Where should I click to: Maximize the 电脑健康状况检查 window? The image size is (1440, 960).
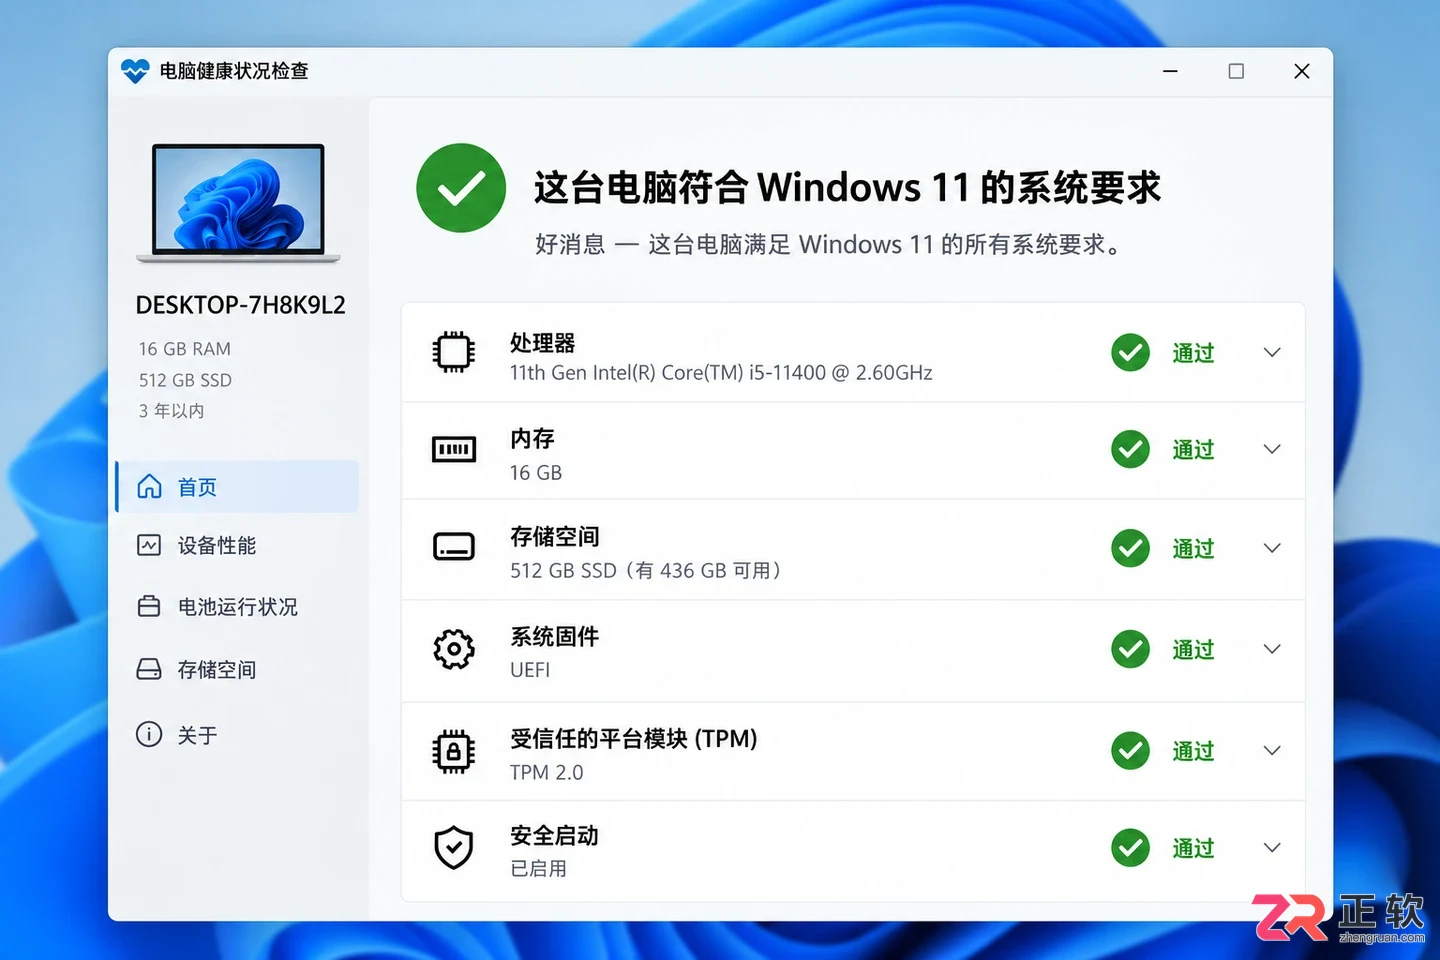pyautogui.click(x=1236, y=71)
